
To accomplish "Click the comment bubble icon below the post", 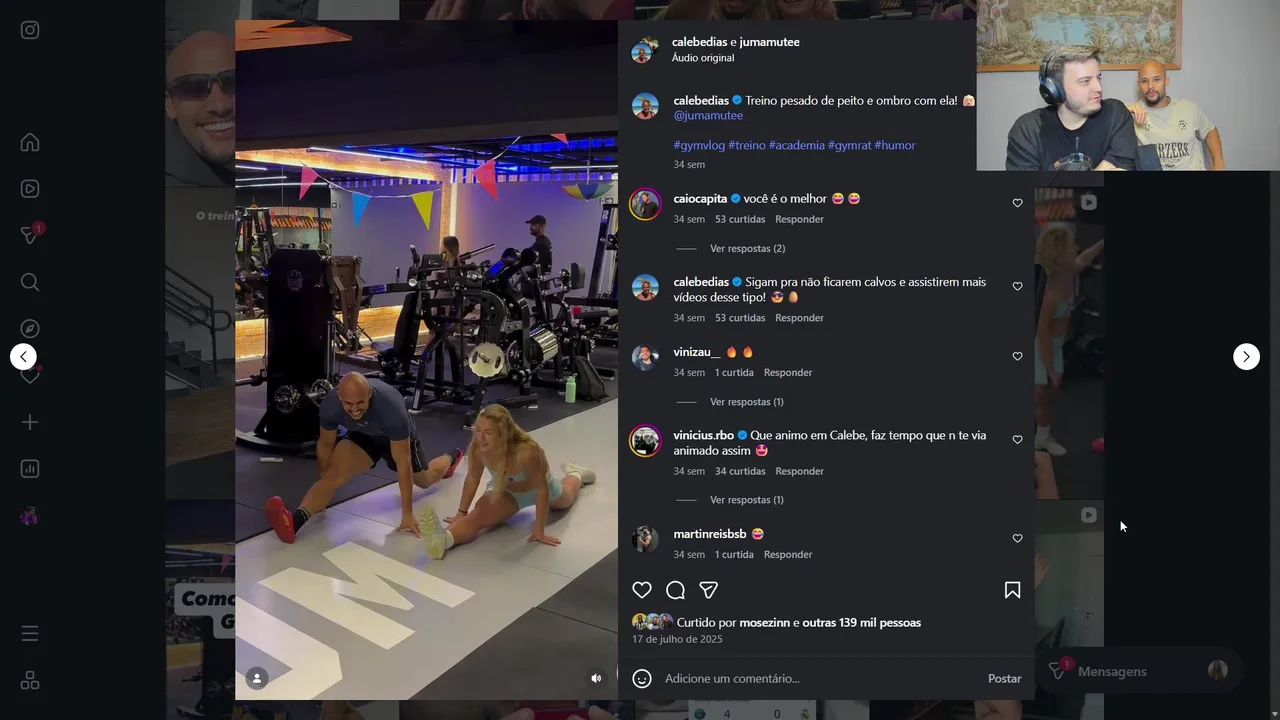I will click(x=675, y=590).
